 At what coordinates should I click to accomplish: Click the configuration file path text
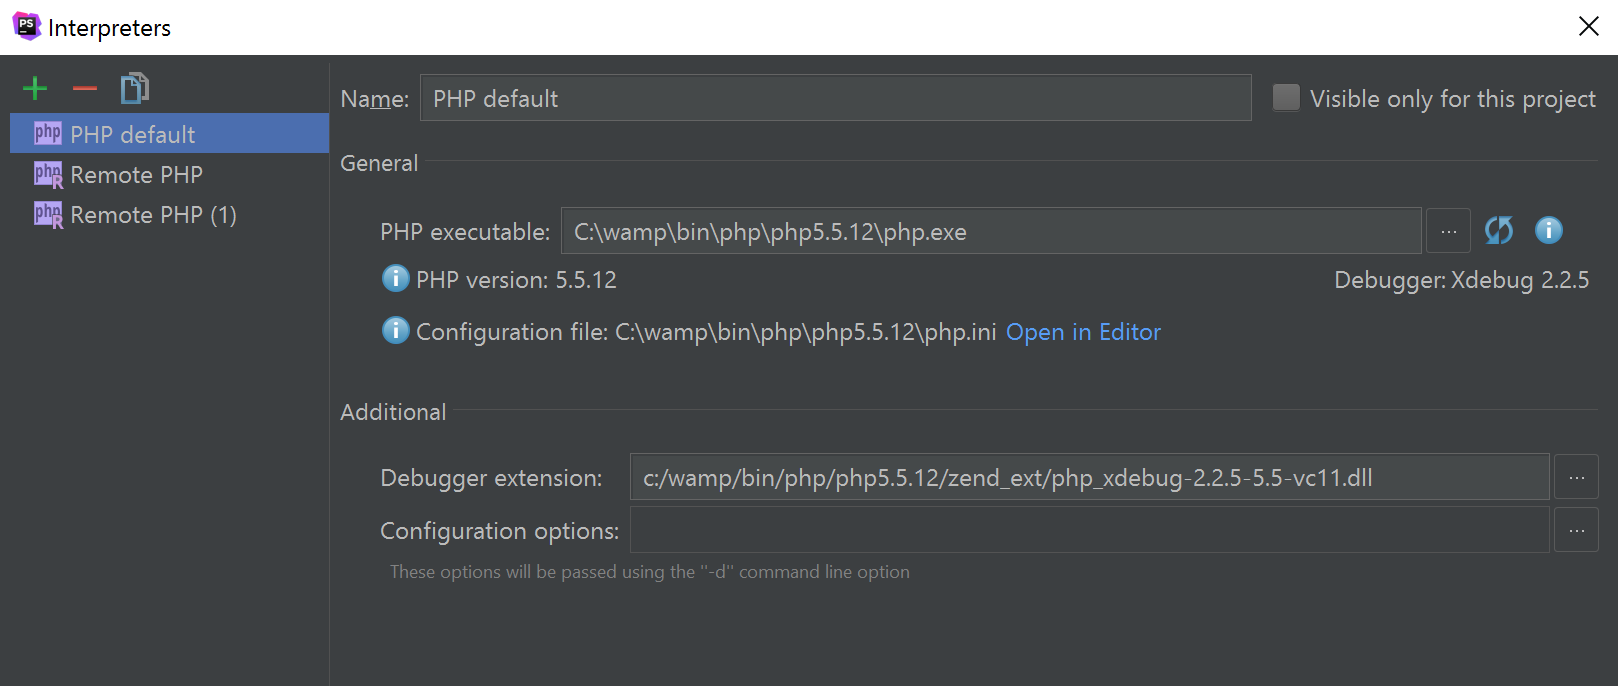point(806,332)
